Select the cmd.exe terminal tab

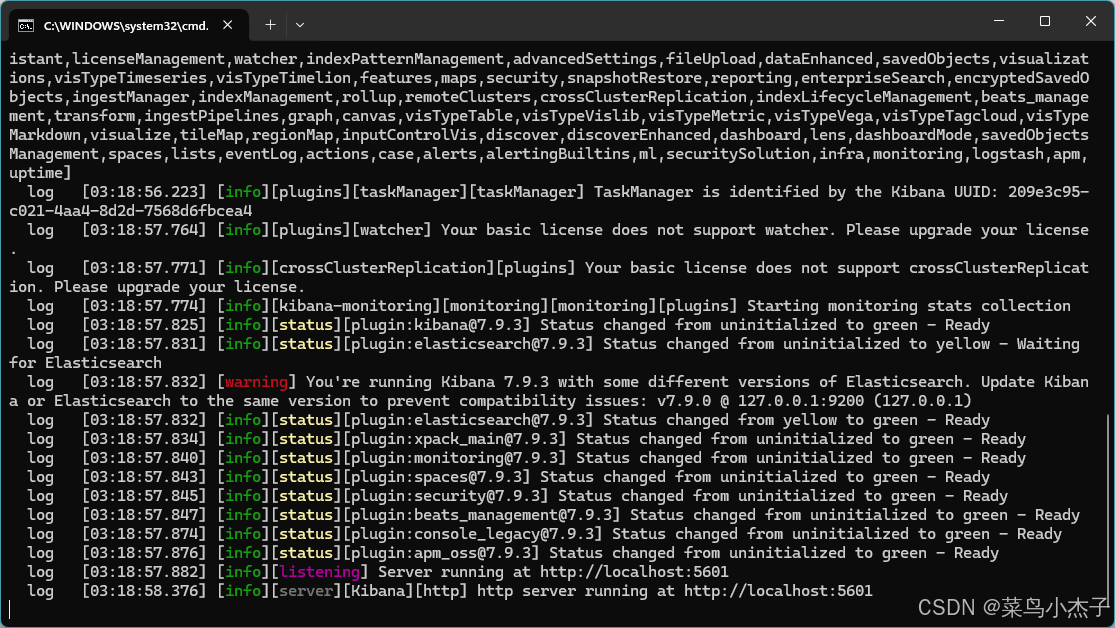tap(128, 25)
